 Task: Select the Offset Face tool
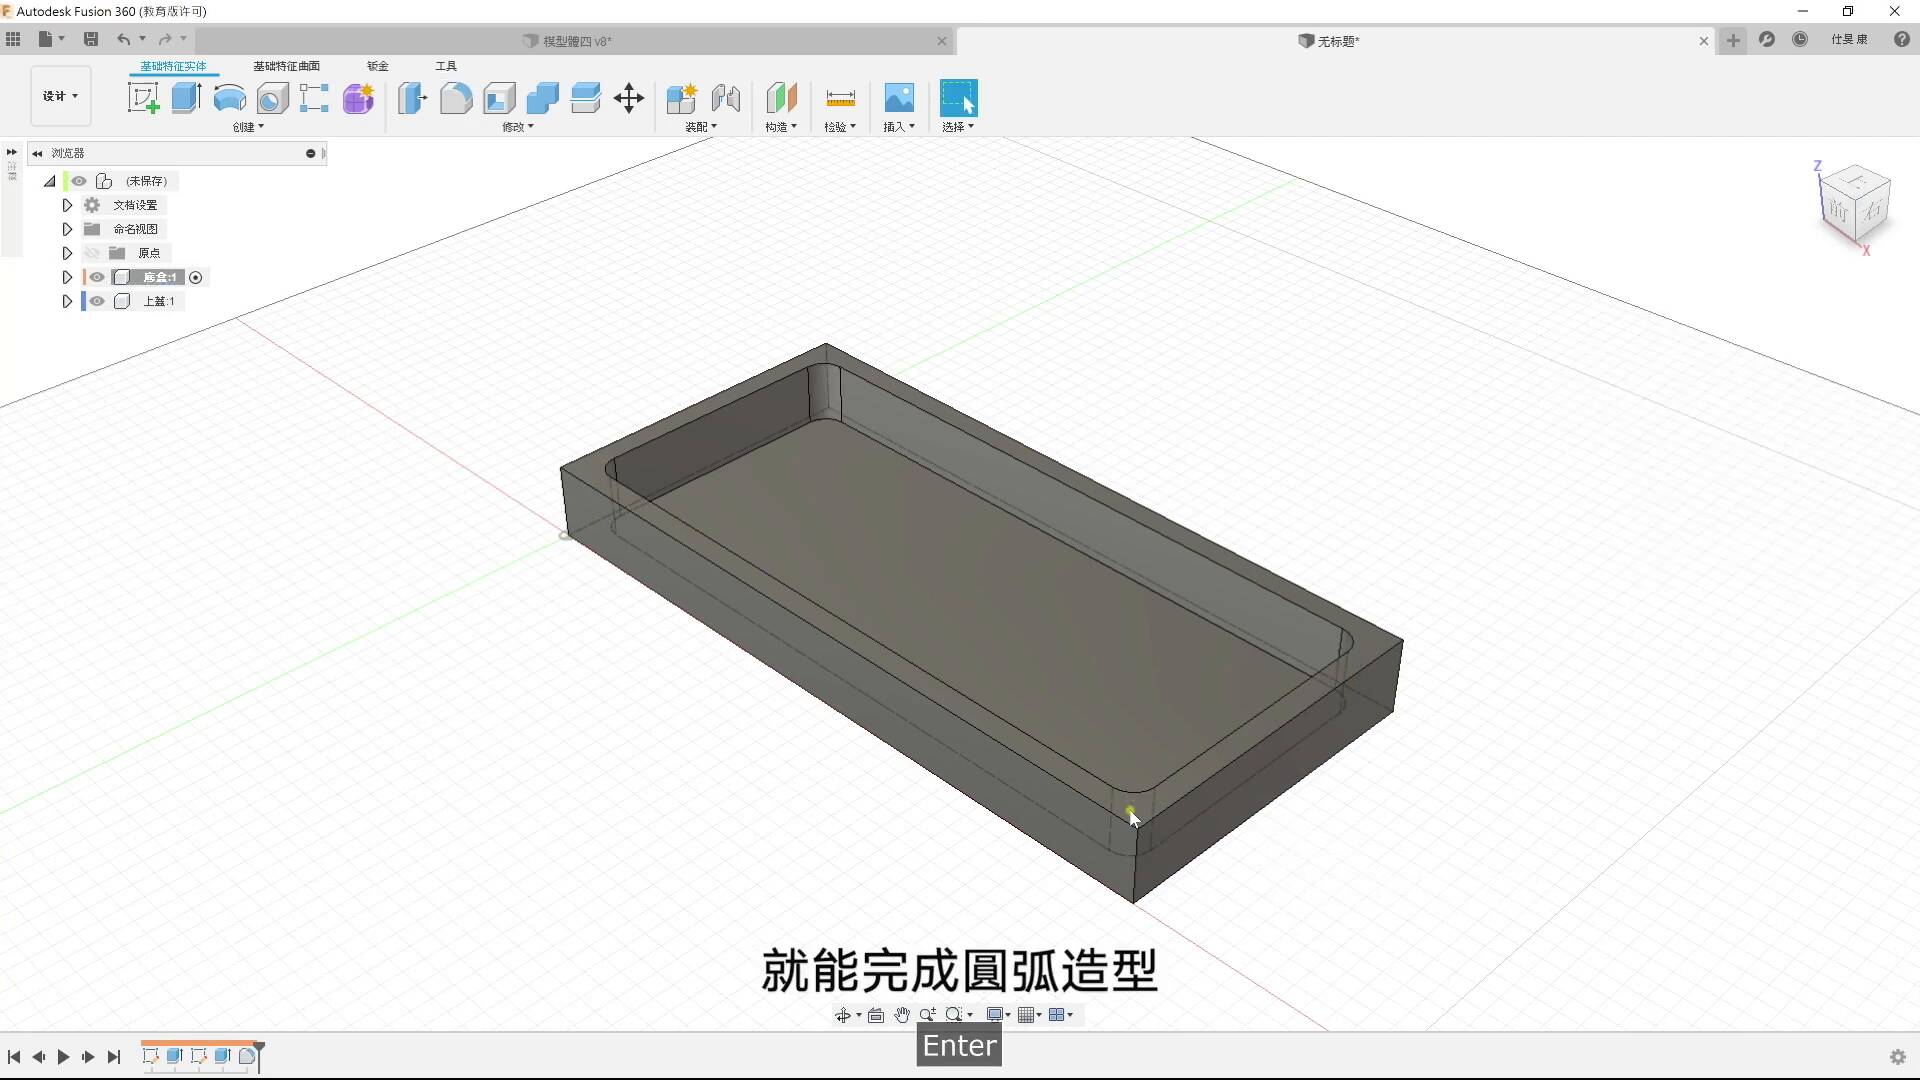(x=585, y=98)
